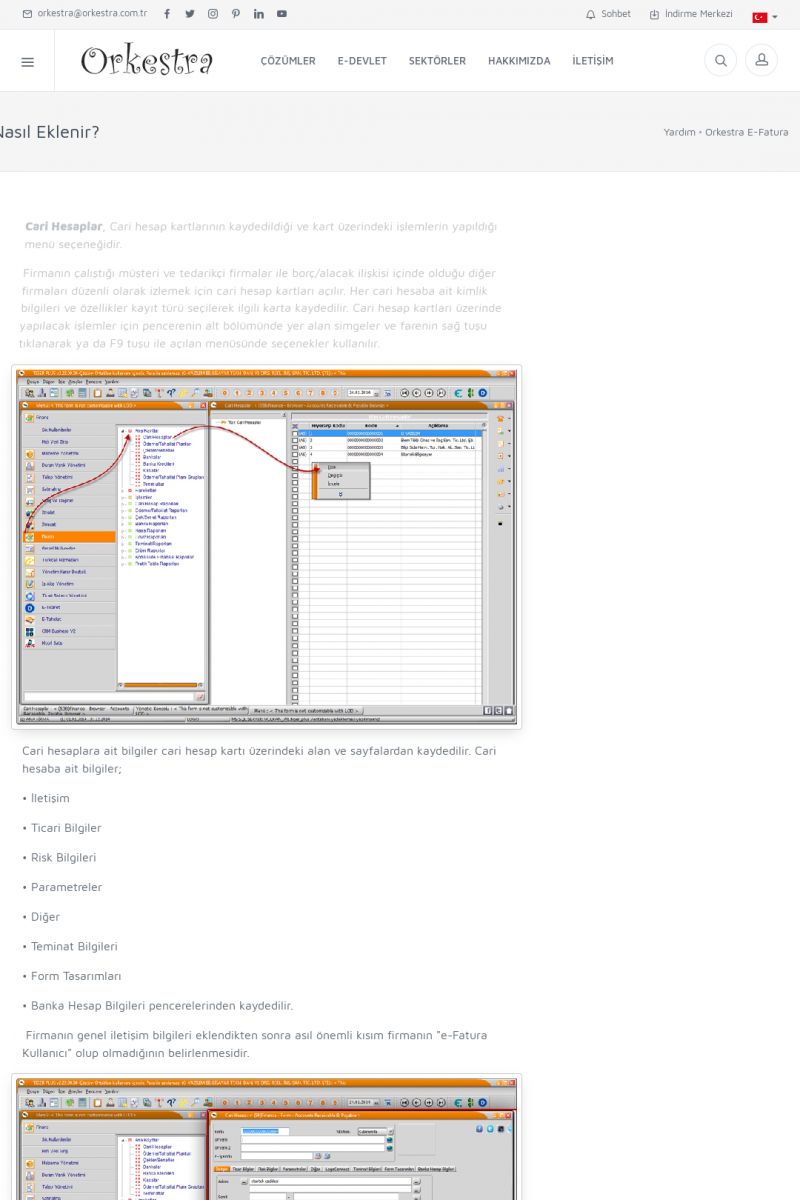Open the hamburger side menu

[x=27, y=62]
